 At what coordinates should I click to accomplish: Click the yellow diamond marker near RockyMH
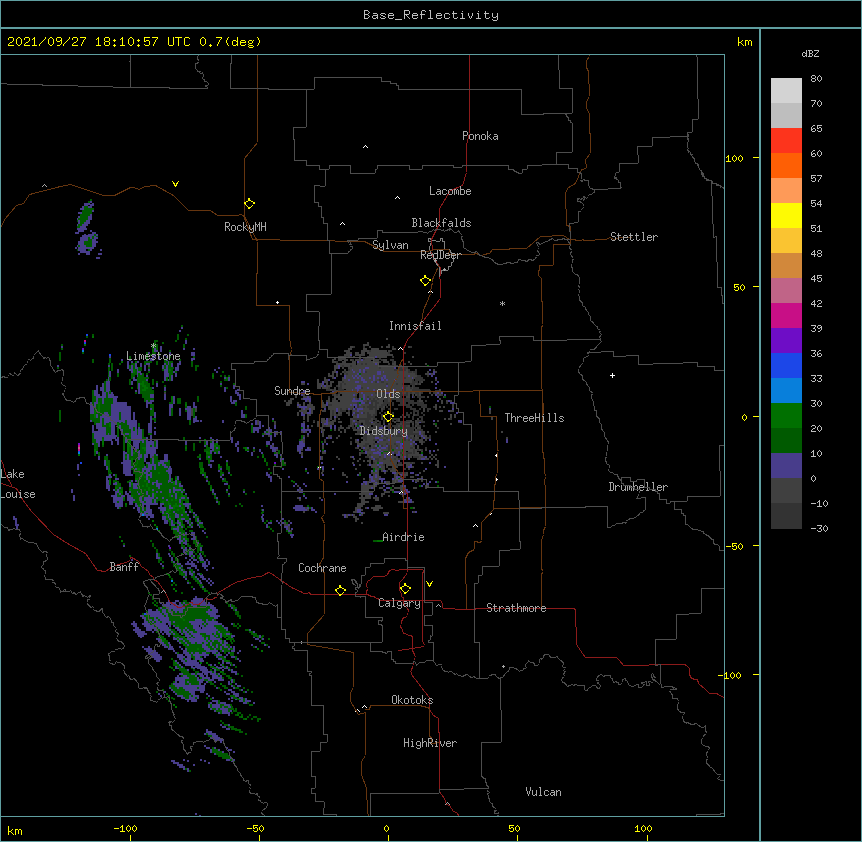(x=250, y=204)
